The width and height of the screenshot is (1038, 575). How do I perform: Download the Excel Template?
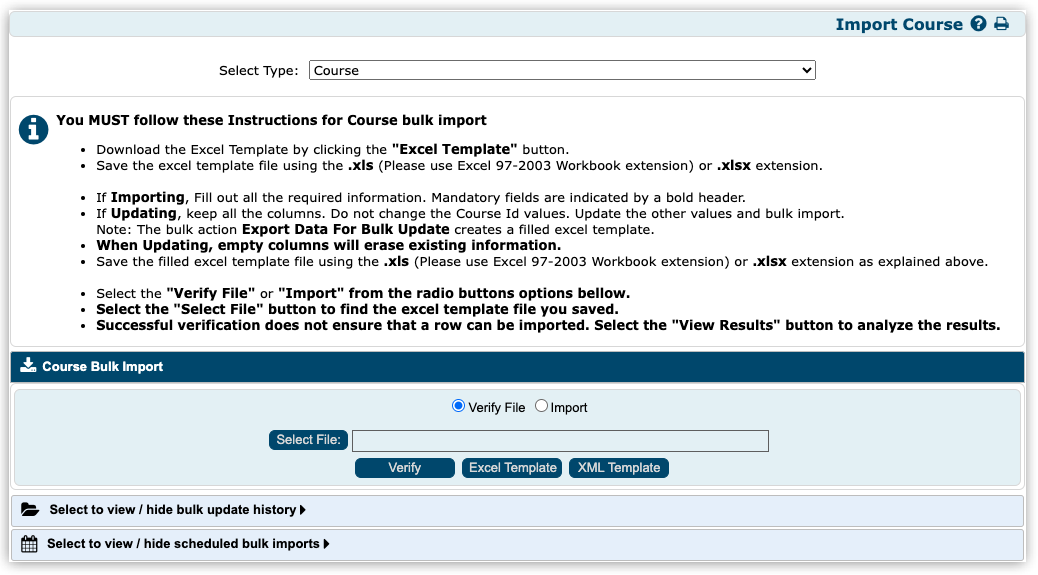pos(512,468)
